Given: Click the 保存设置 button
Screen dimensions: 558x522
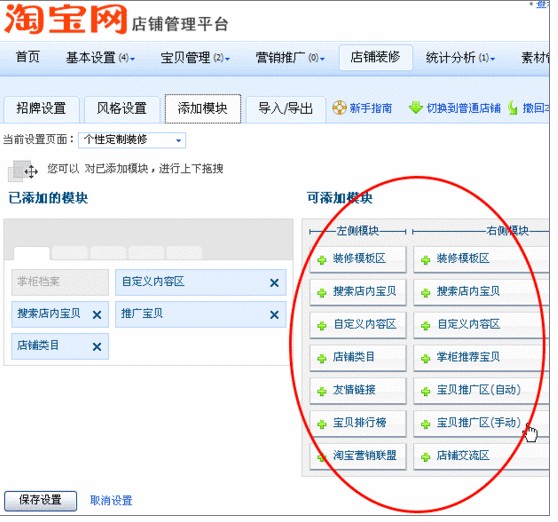Looking at the screenshot, I should [x=40, y=500].
